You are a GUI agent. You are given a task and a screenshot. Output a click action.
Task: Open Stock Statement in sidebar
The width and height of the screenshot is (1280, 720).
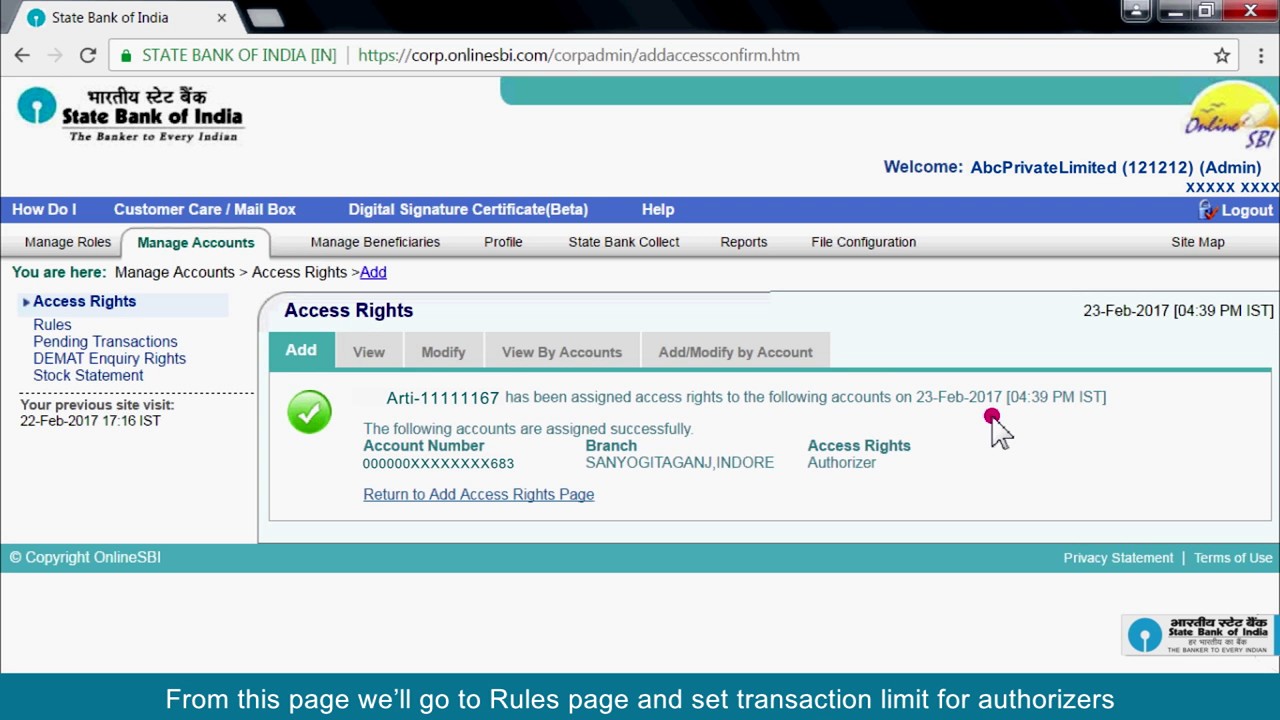click(88, 375)
